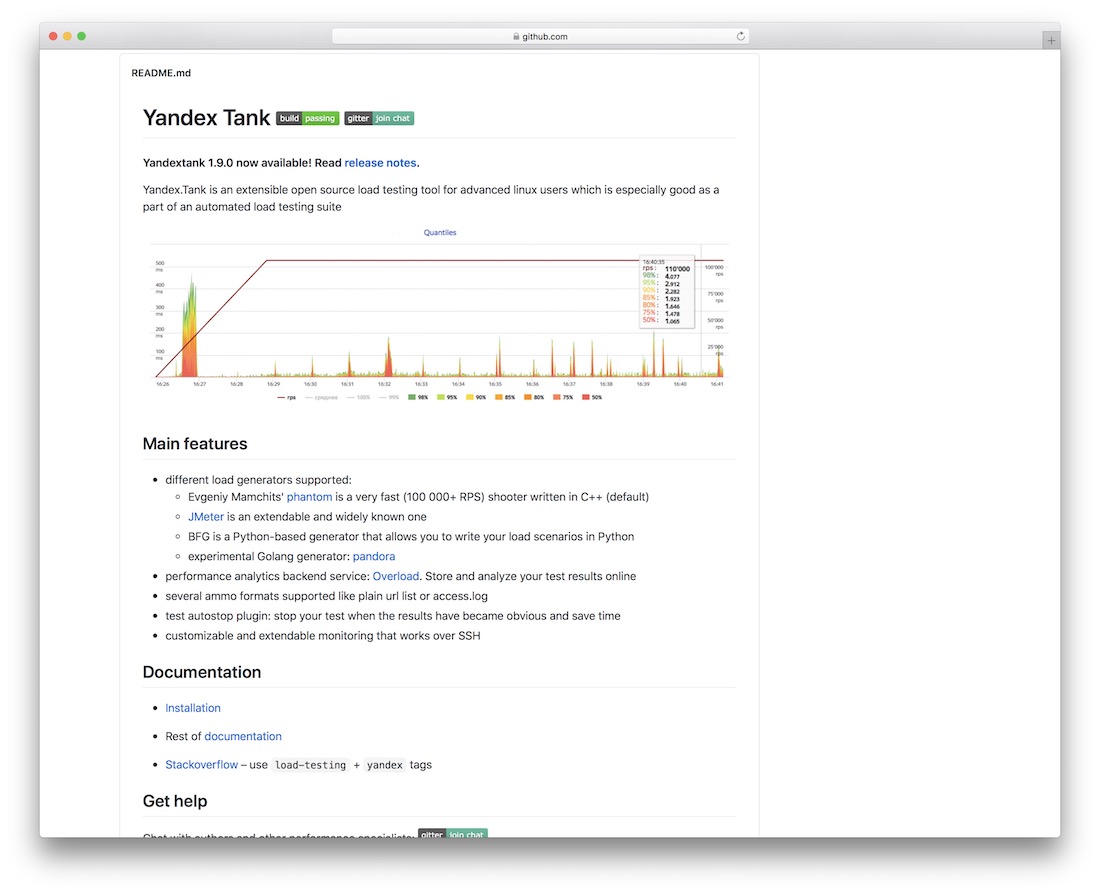1100x894 pixels.
Task: Open the JMeter link
Action: click(x=206, y=516)
